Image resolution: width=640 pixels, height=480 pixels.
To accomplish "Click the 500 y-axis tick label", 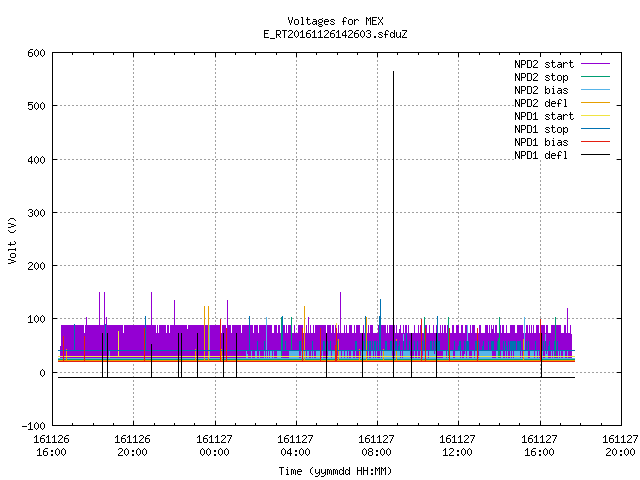I will (x=37, y=107).
